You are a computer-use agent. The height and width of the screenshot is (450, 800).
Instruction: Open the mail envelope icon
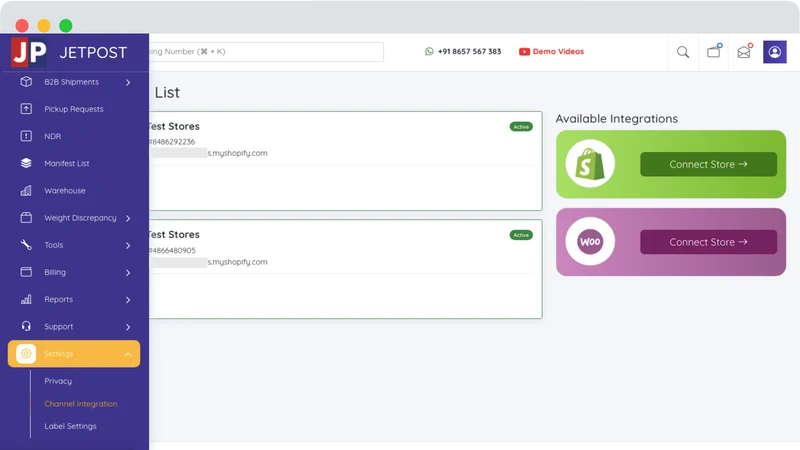(745, 51)
